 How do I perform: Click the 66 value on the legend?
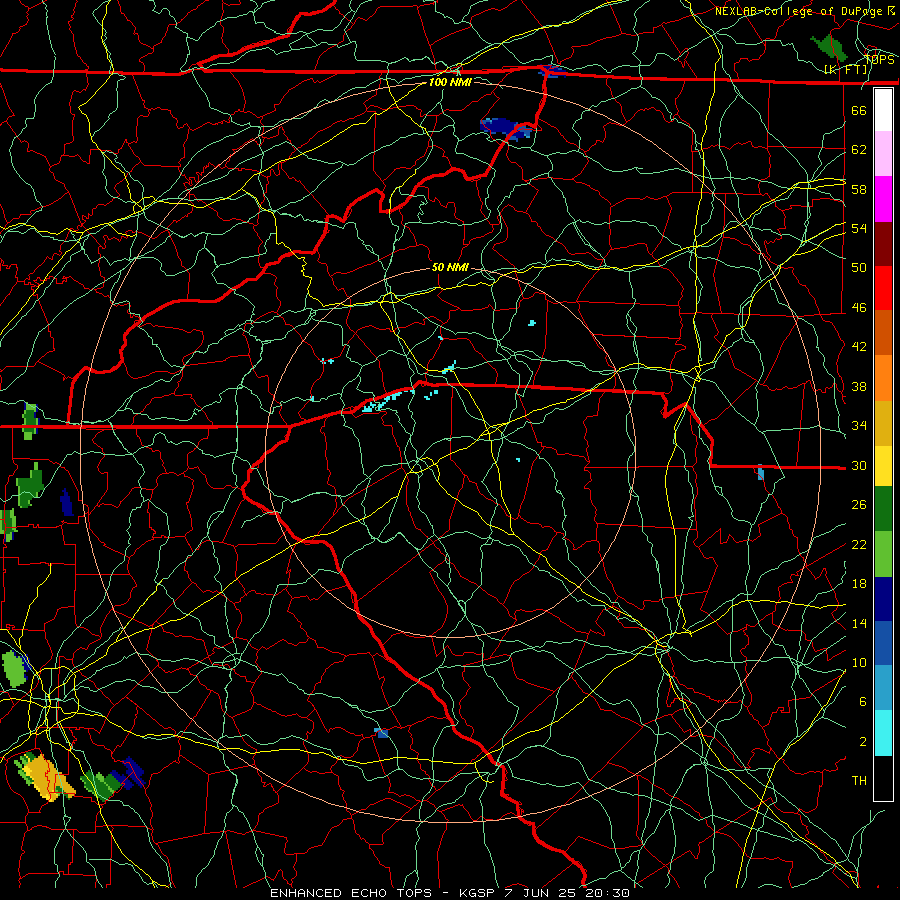pos(859,110)
